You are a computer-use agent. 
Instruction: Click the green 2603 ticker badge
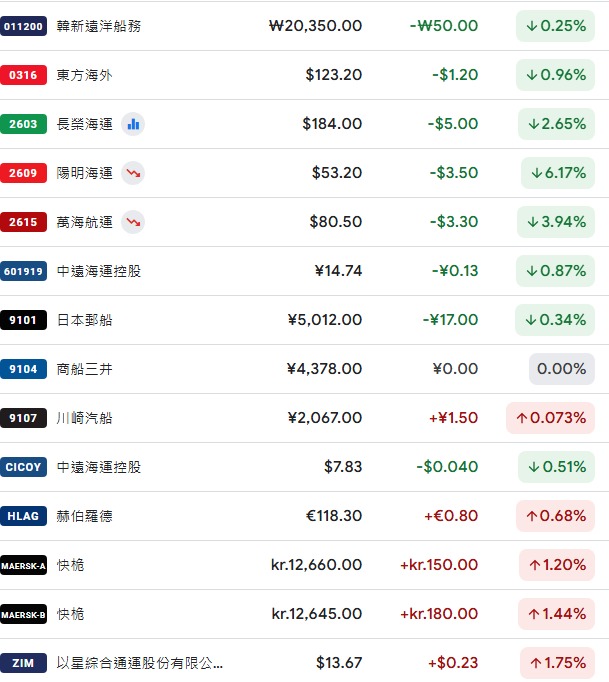(x=23, y=124)
